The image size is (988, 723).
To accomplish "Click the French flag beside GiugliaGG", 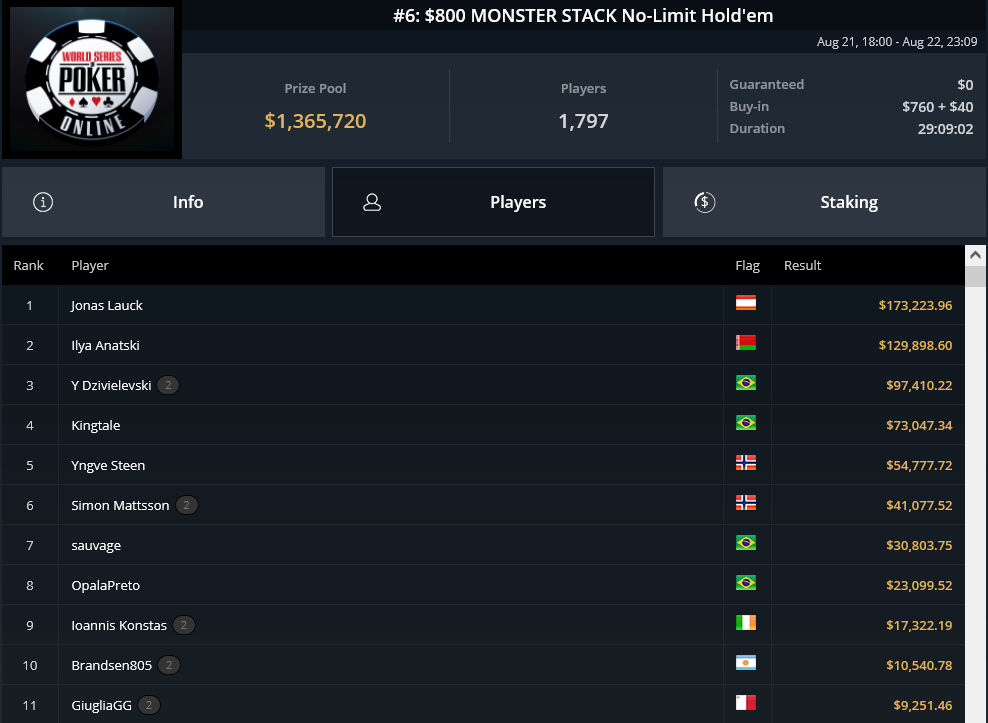I will coord(745,704).
